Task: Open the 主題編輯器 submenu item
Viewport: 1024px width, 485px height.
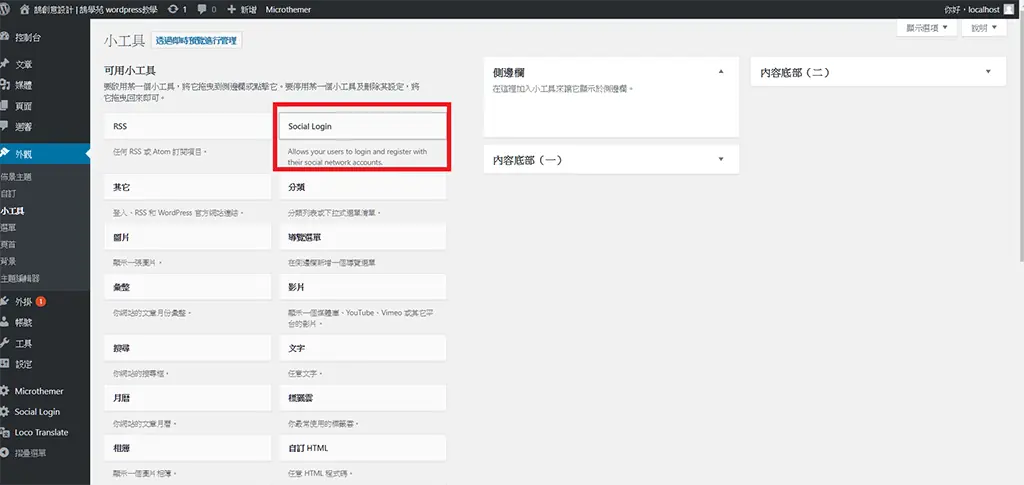Action: click(x=20, y=278)
